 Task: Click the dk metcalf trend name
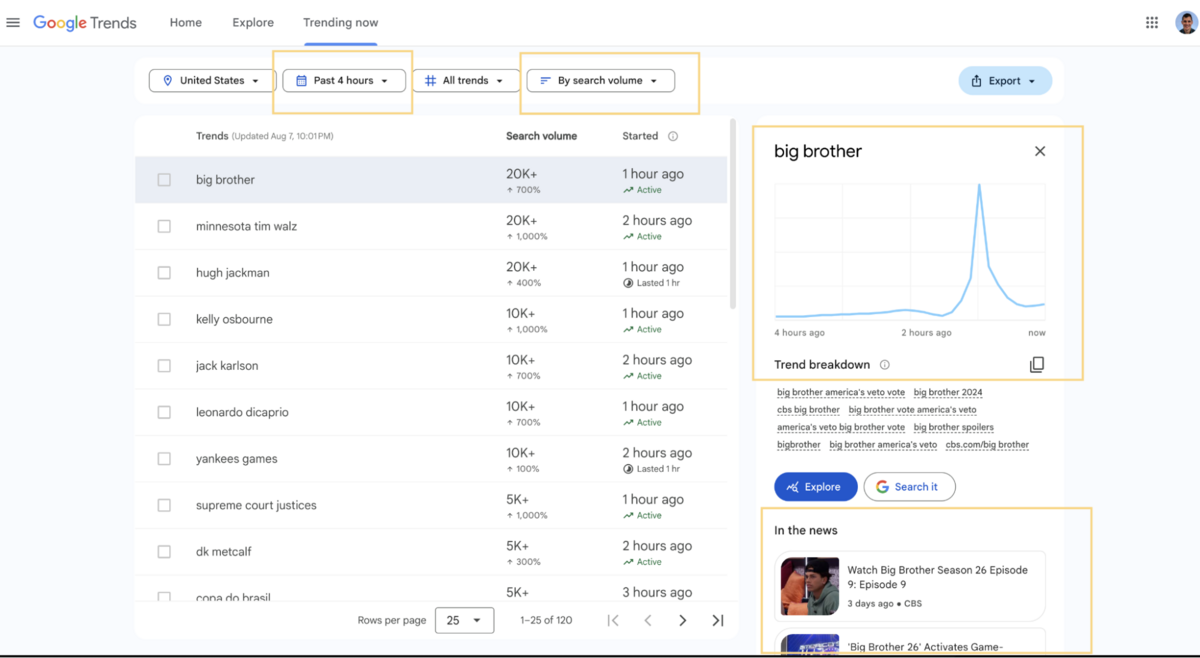[226, 552]
